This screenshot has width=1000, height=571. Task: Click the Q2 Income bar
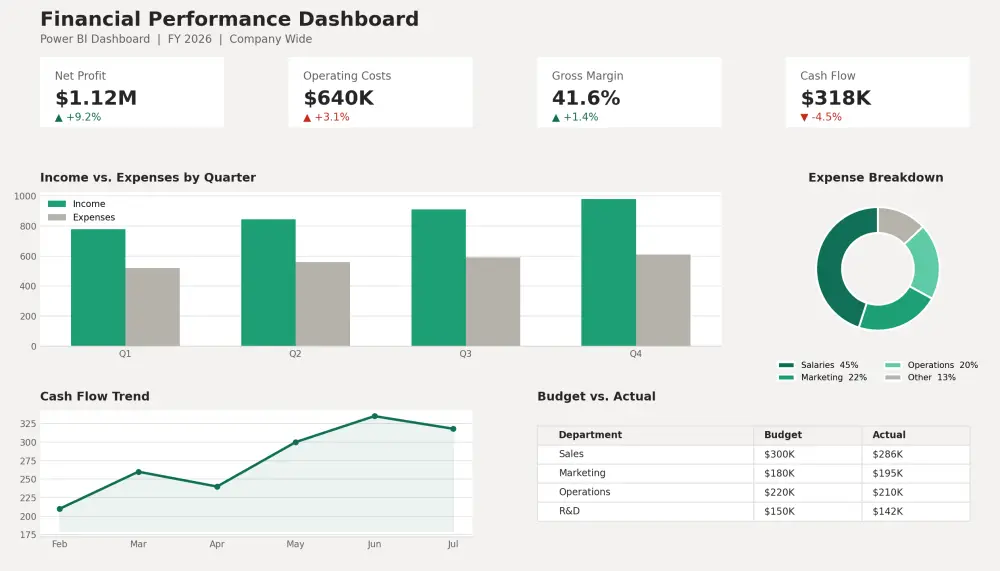click(268, 283)
